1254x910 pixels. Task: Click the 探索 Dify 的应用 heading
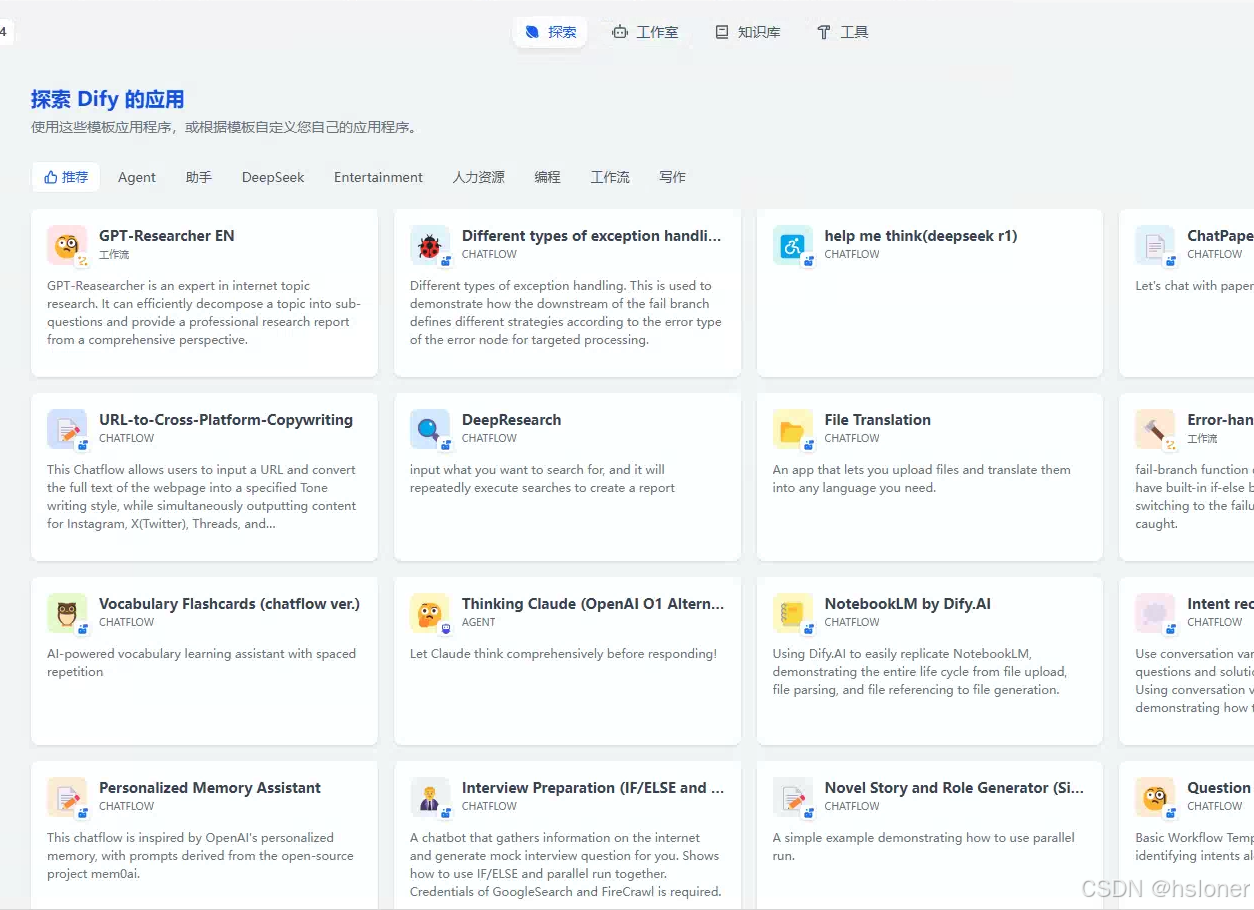pos(108,99)
